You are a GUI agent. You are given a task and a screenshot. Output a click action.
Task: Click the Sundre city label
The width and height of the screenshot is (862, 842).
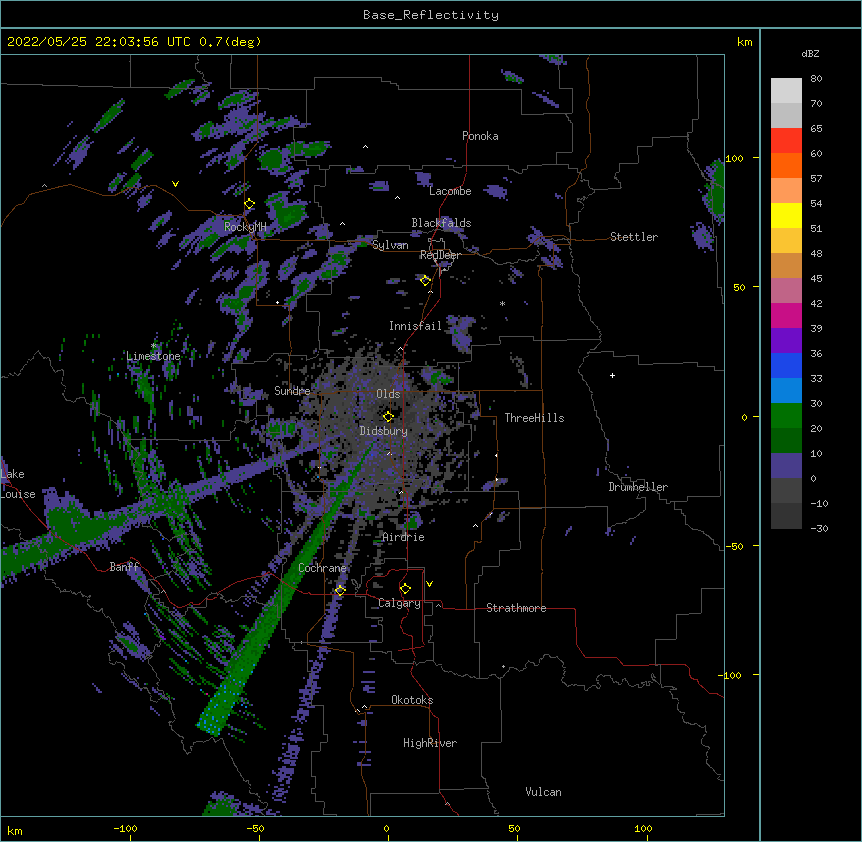[x=292, y=391]
